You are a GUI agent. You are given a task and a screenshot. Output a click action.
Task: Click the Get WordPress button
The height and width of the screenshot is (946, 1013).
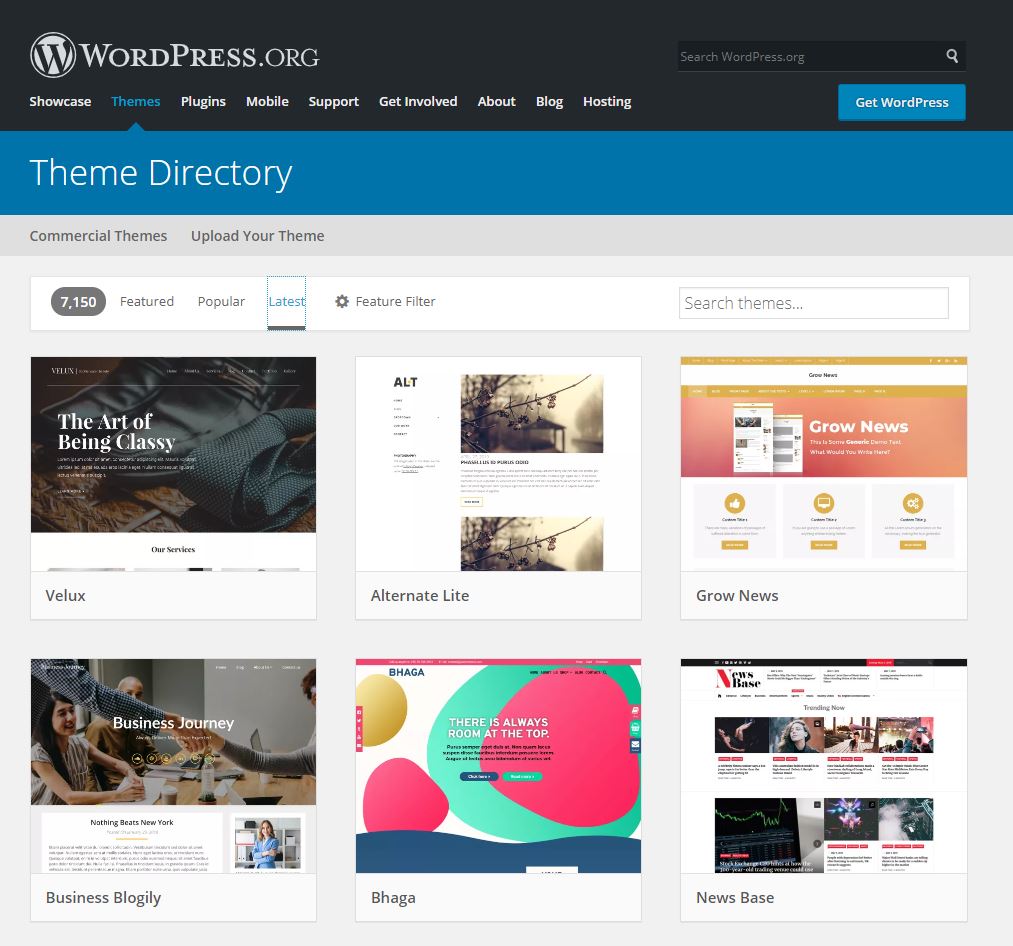click(x=902, y=102)
